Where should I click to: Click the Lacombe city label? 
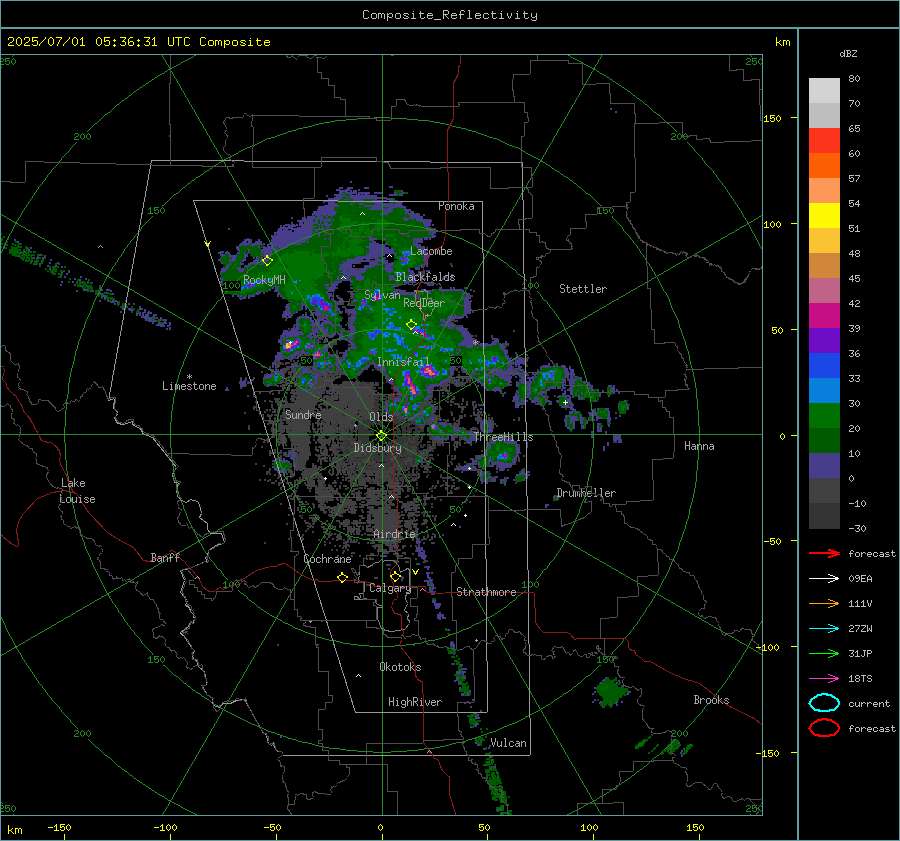pyautogui.click(x=431, y=251)
